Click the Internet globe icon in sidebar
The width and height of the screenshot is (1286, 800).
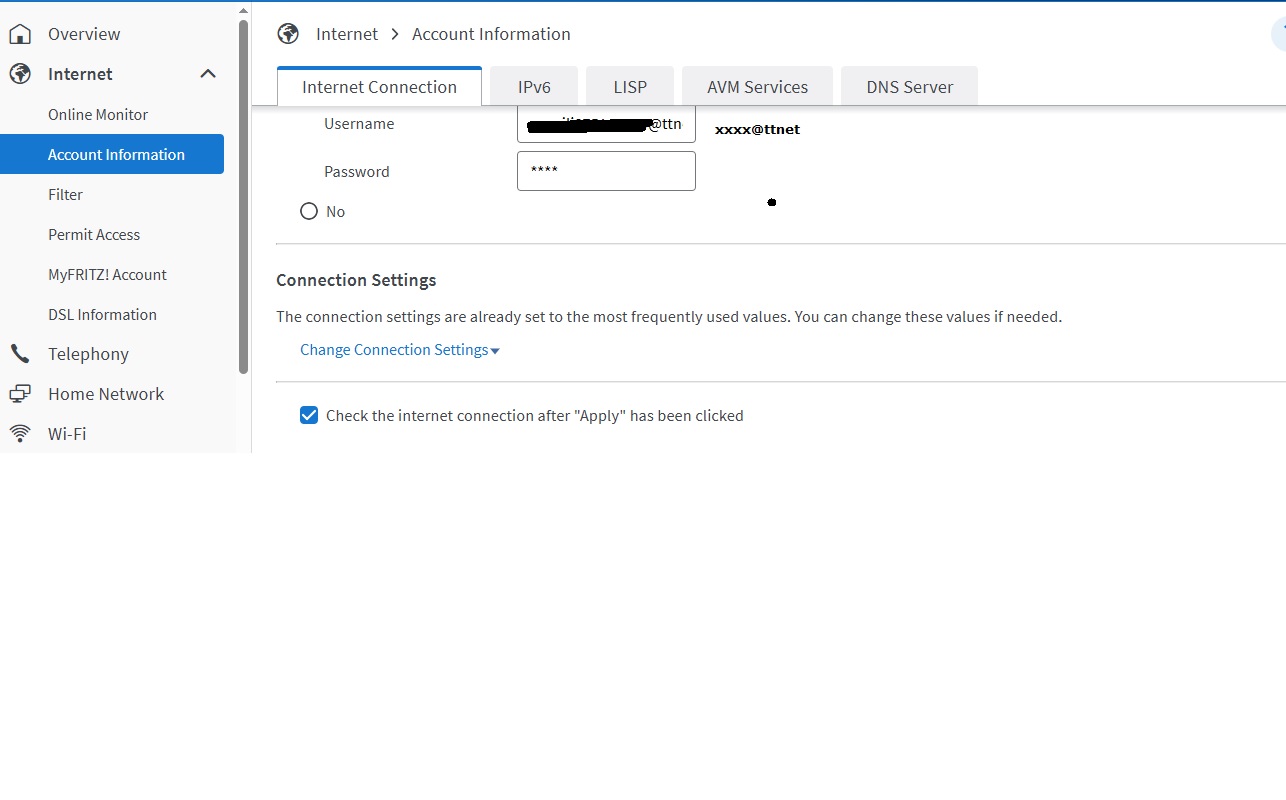pyautogui.click(x=19, y=74)
